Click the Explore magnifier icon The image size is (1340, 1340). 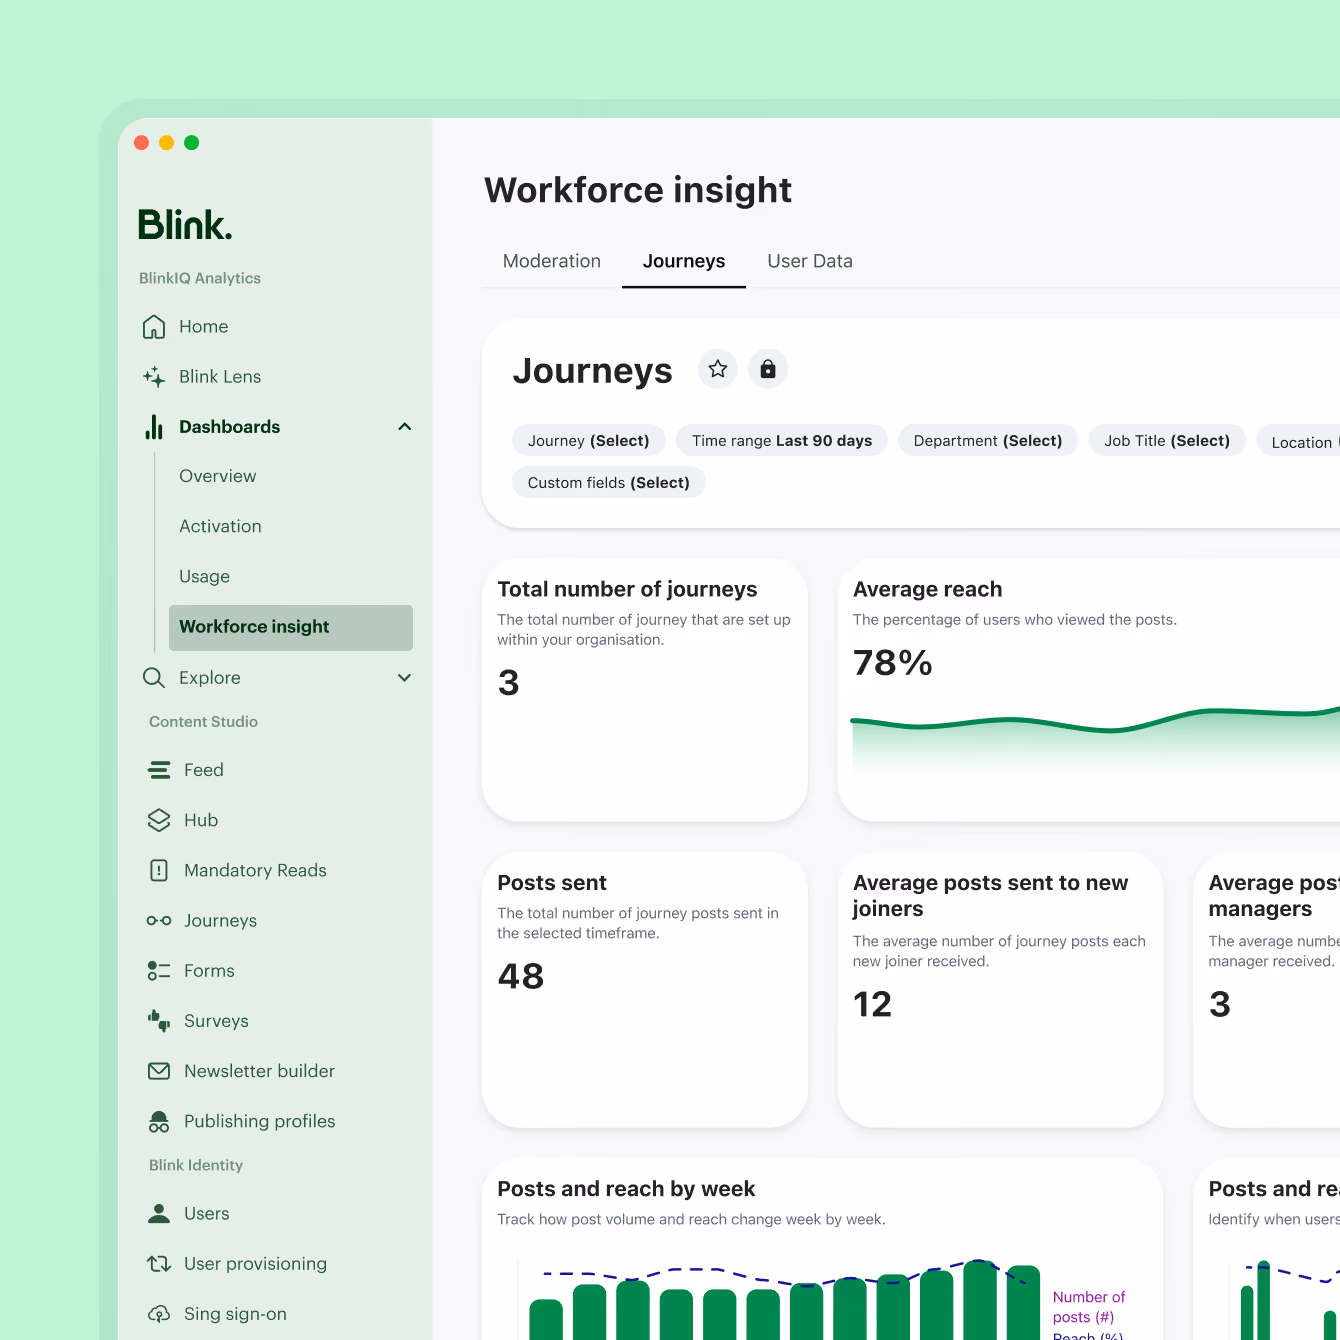point(154,678)
